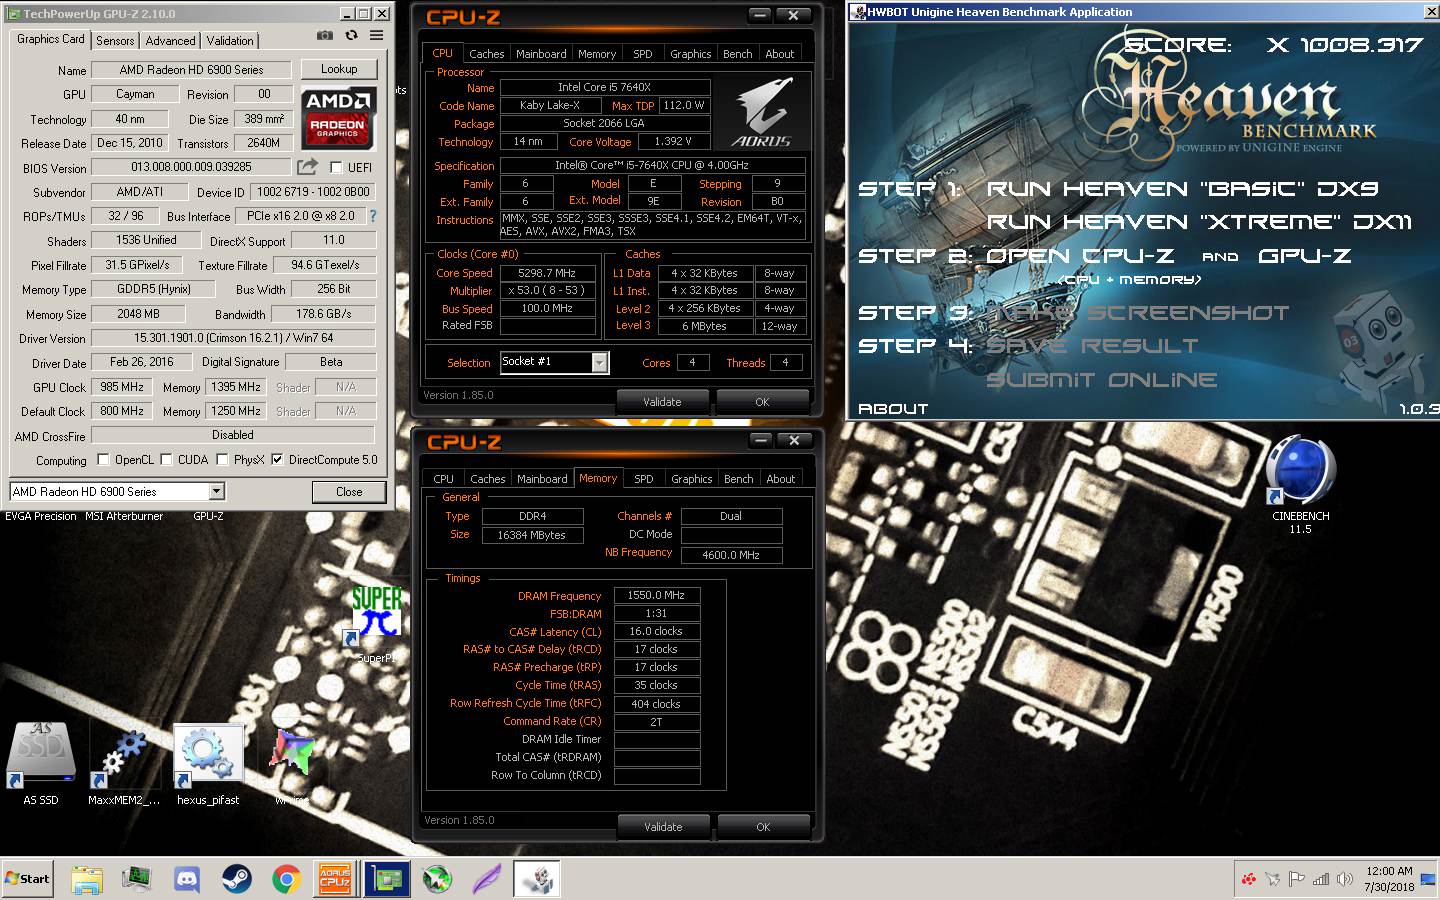The image size is (1440, 900).
Task: Click the GPU-Z refresh icon
Action: (351, 36)
